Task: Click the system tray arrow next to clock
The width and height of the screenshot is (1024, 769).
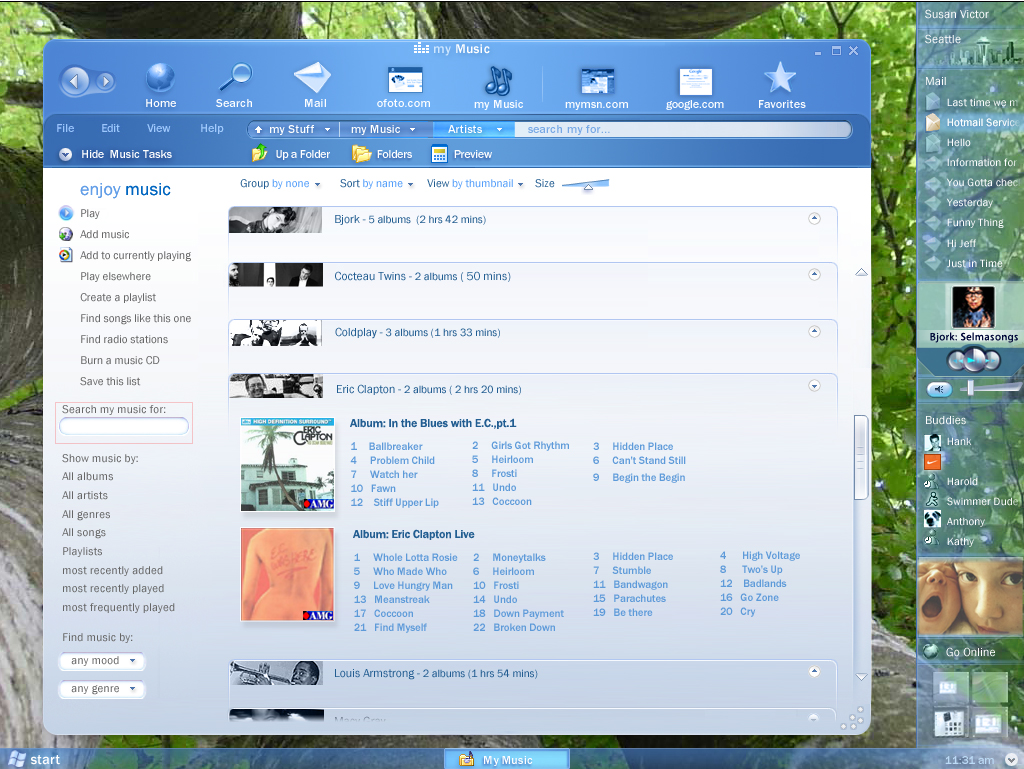Action: [x=1011, y=760]
